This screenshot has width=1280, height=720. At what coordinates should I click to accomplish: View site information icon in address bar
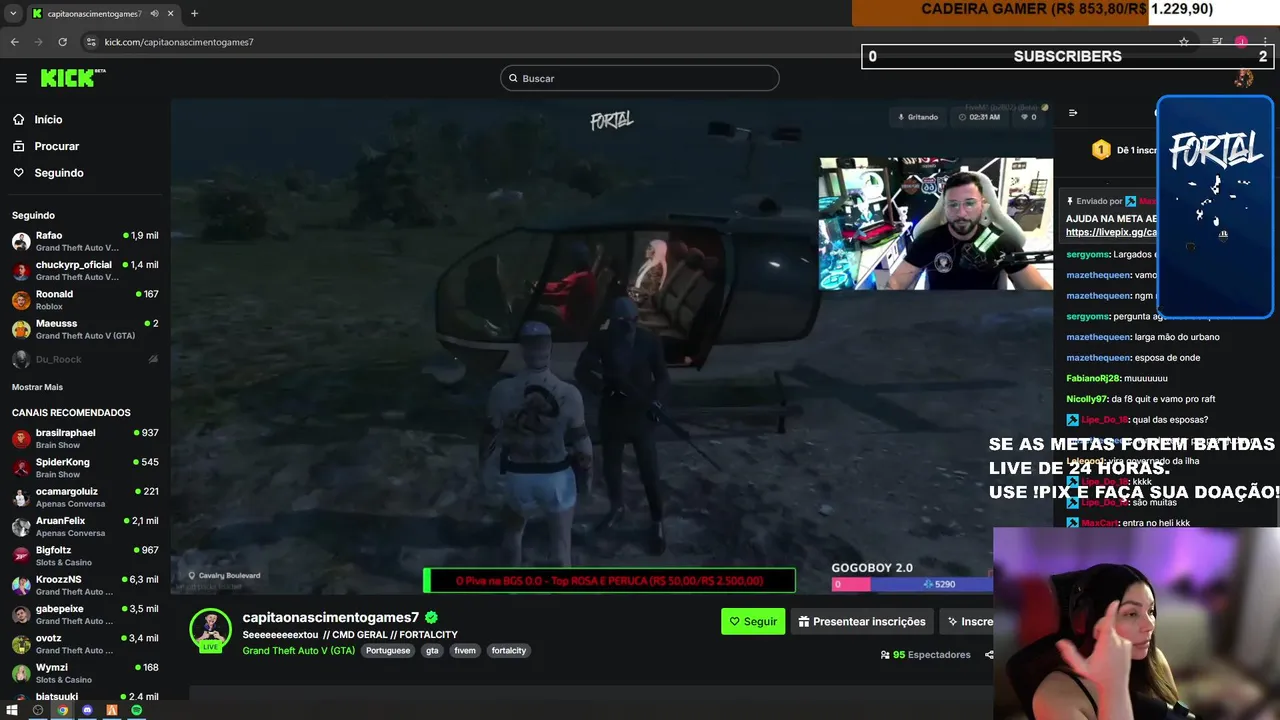coord(91,42)
